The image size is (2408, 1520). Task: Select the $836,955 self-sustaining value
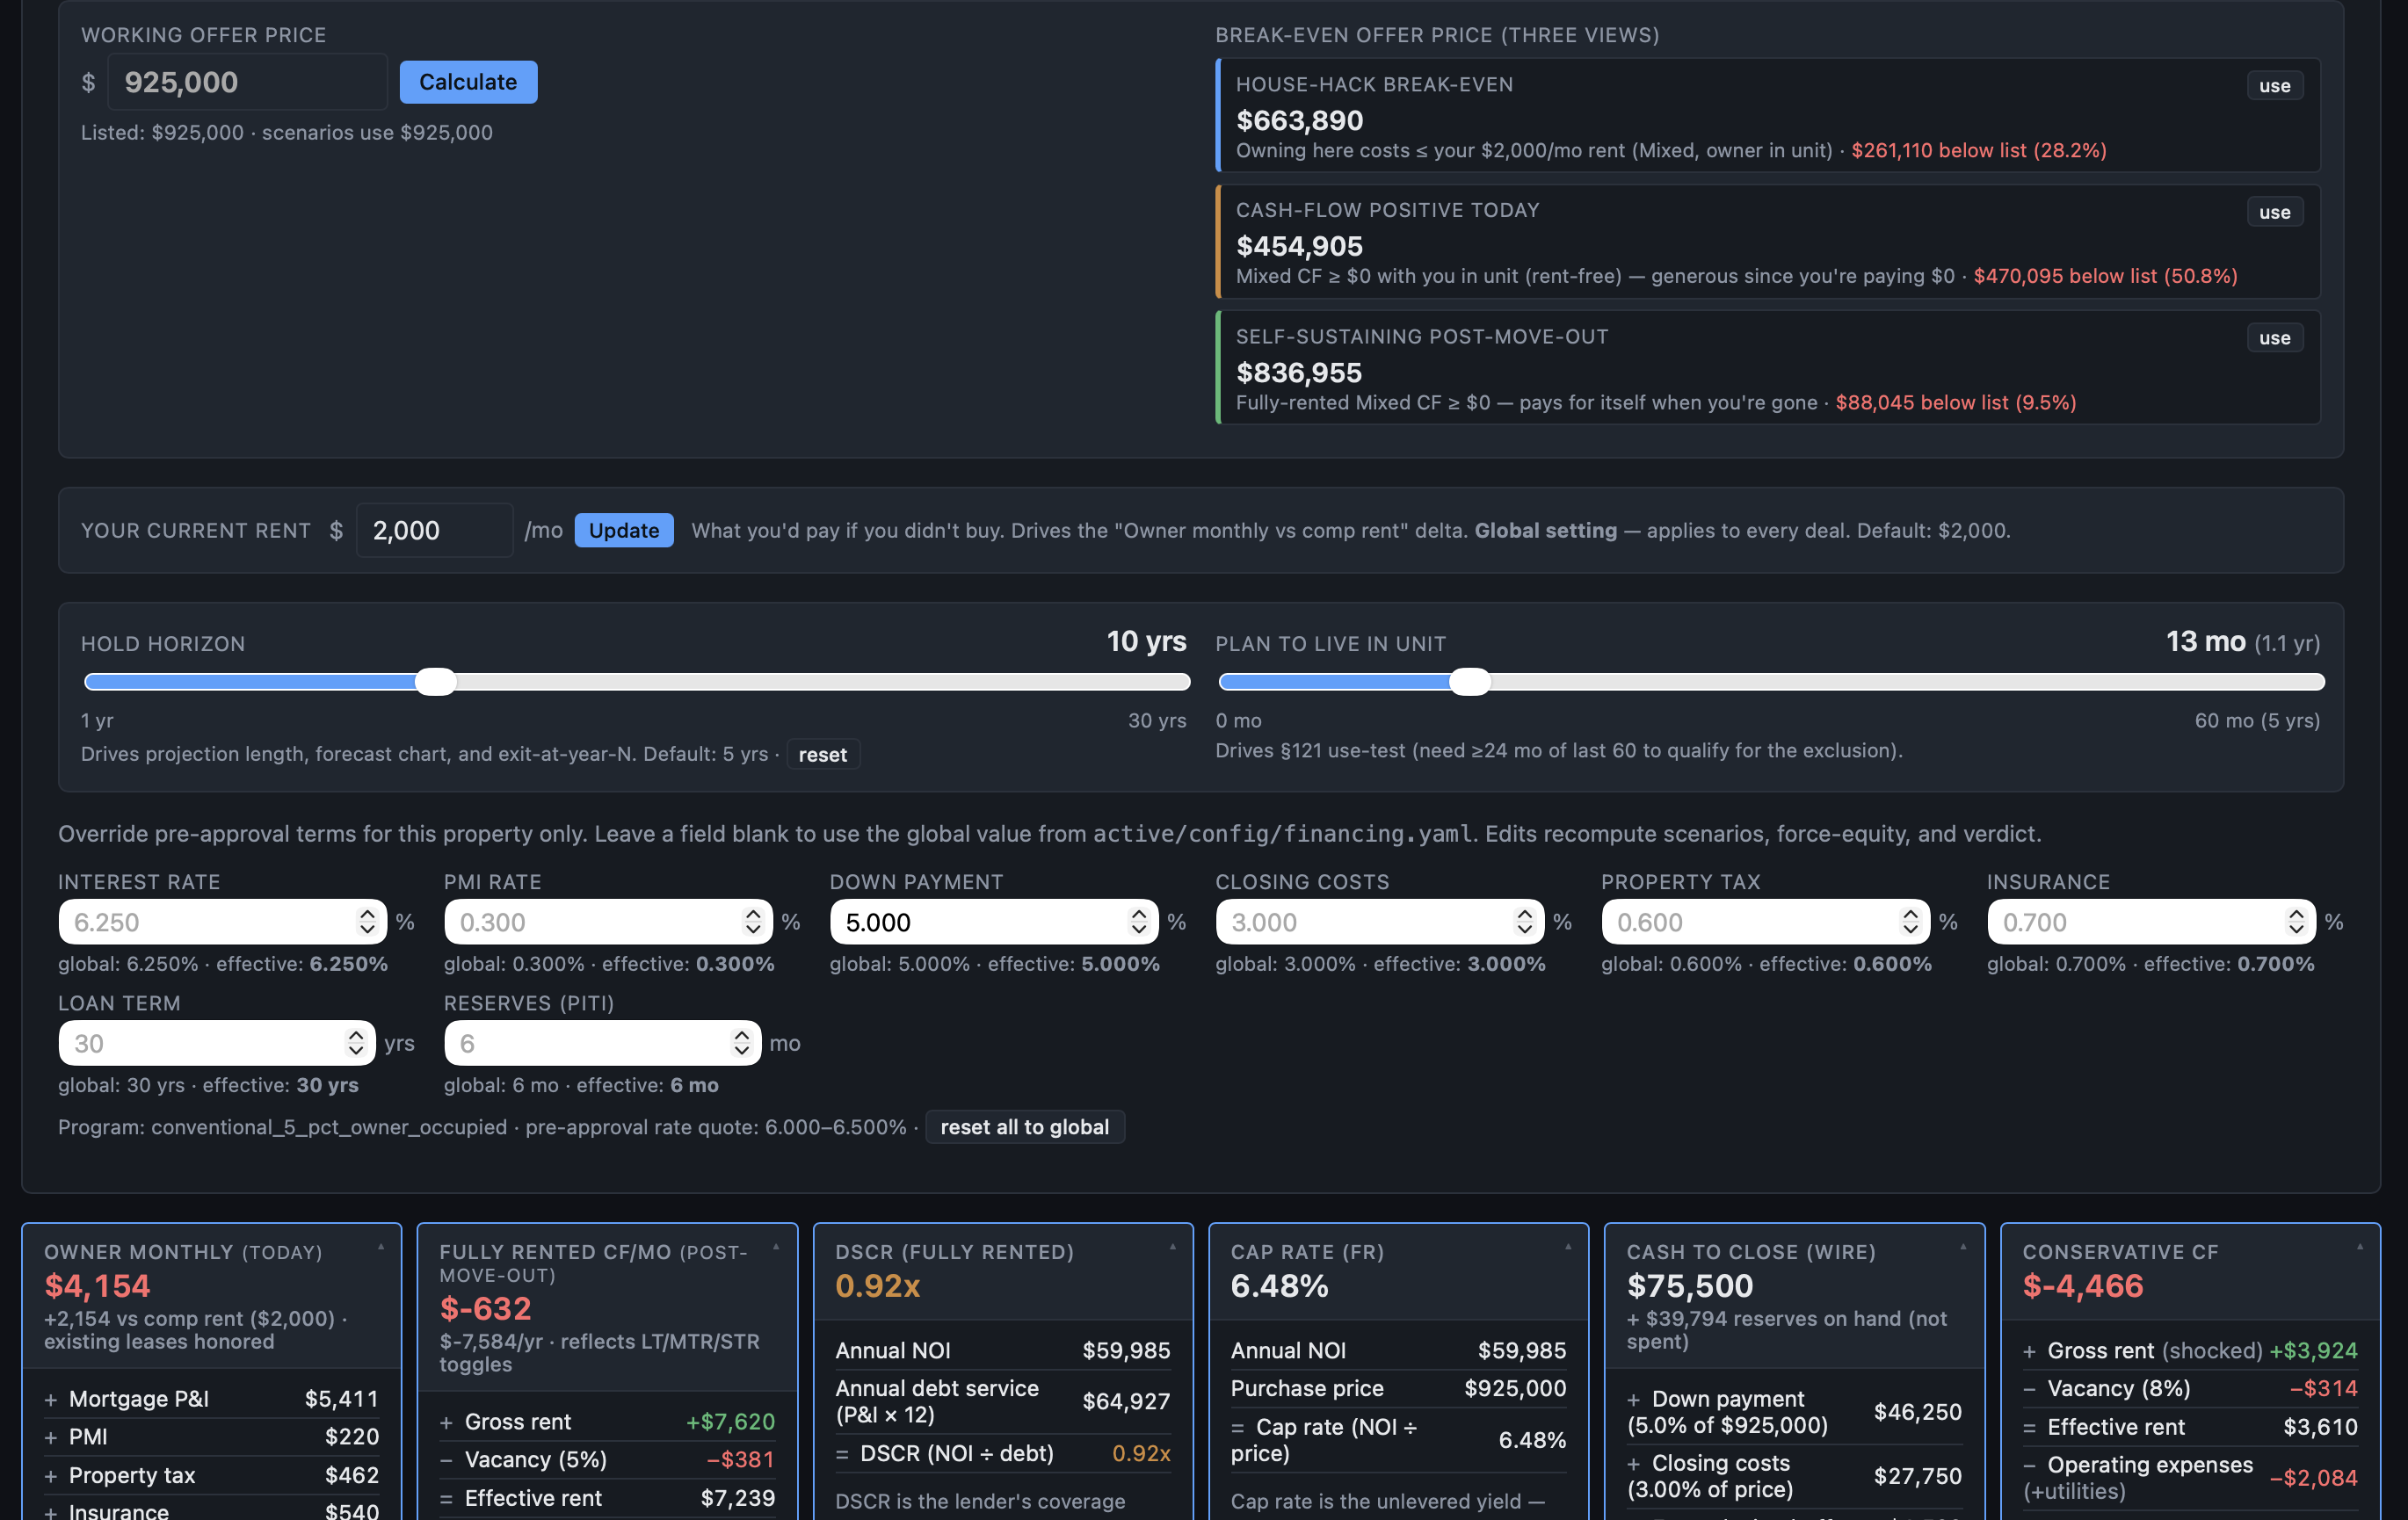pyautogui.click(x=1299, y=373)
